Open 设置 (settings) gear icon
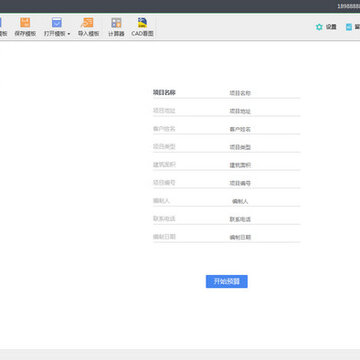The height and width of the screenshot is (360, 360). [x=319, y=27]
